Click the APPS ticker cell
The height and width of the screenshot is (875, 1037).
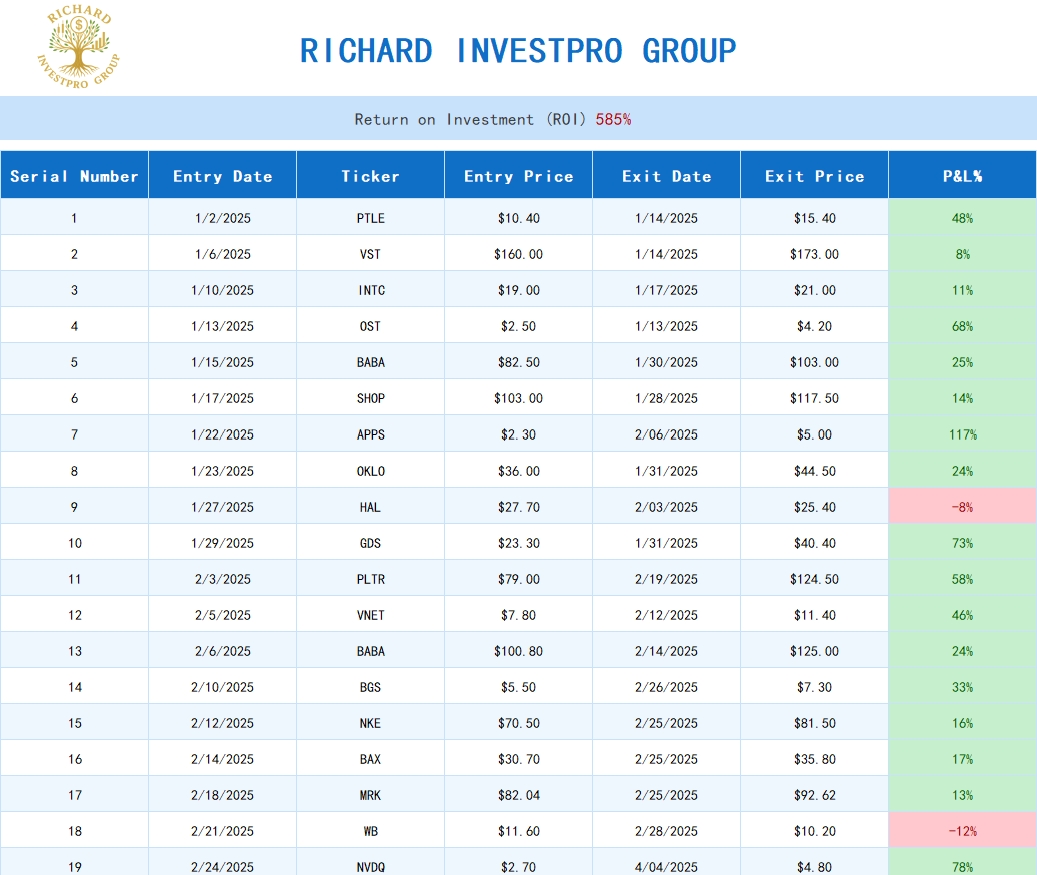tap(370, 434)
